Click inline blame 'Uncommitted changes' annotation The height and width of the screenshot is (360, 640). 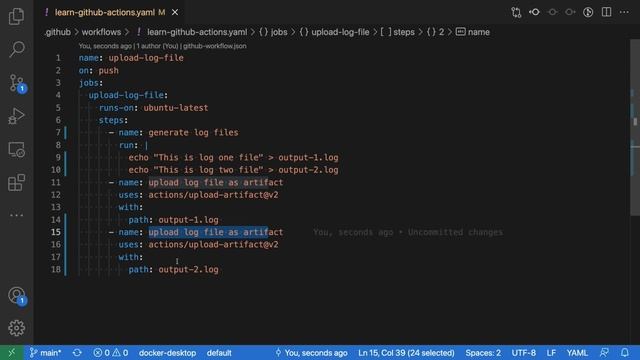click(455, 232)
